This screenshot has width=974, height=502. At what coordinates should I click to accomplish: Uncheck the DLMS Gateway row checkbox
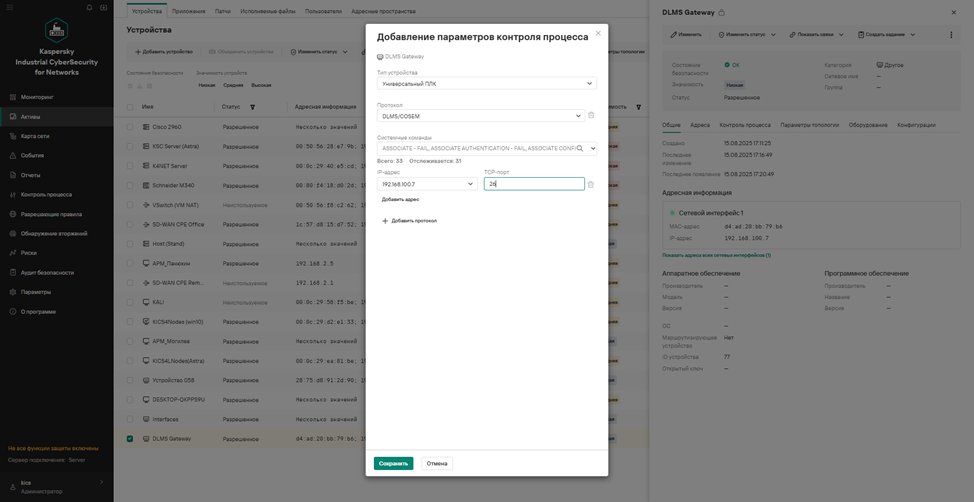(130, 439)
